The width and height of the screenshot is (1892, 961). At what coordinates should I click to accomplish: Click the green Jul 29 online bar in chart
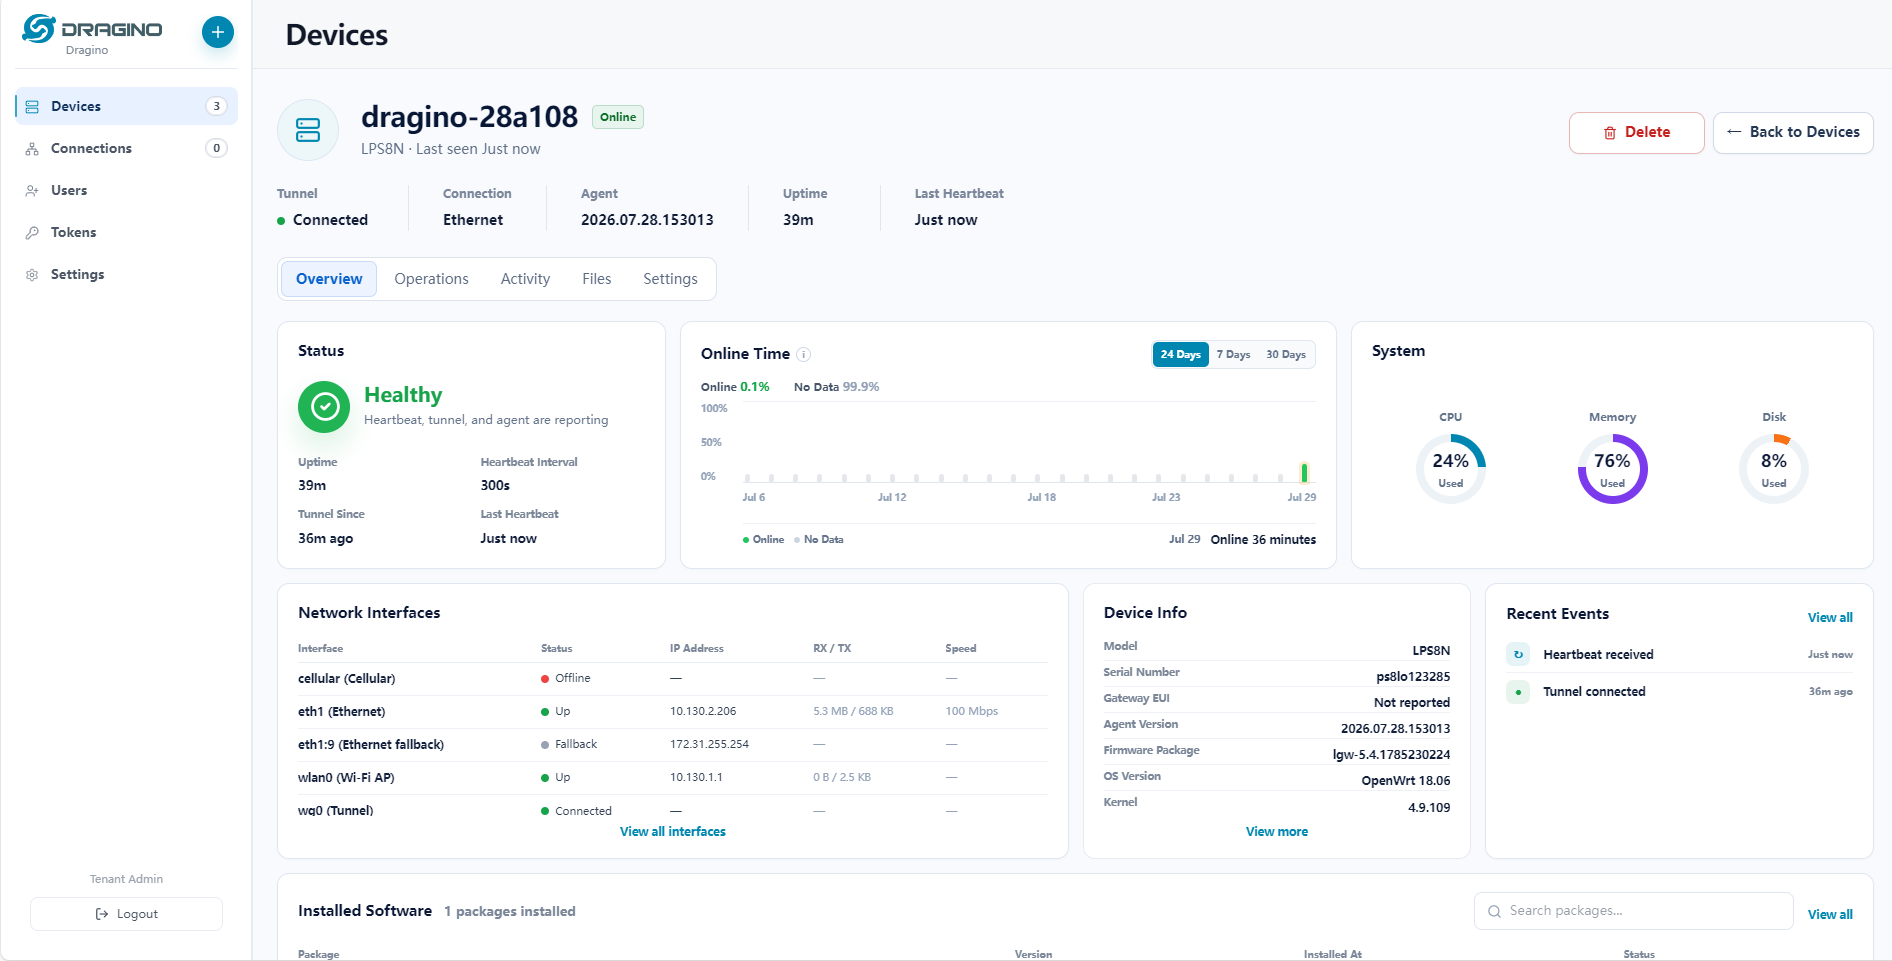click(1304, 472)
